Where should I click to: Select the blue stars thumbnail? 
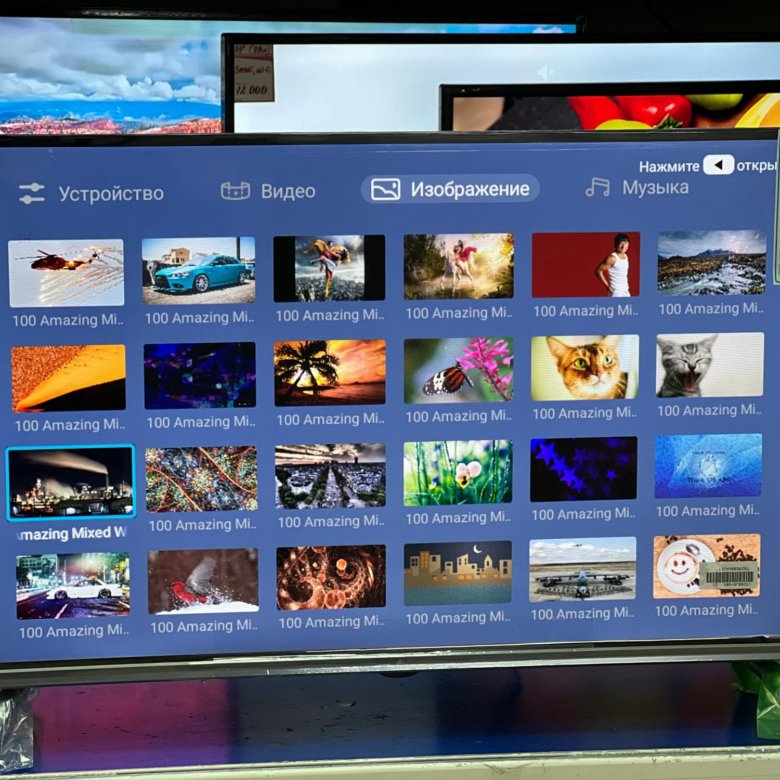tap(583, 469)
